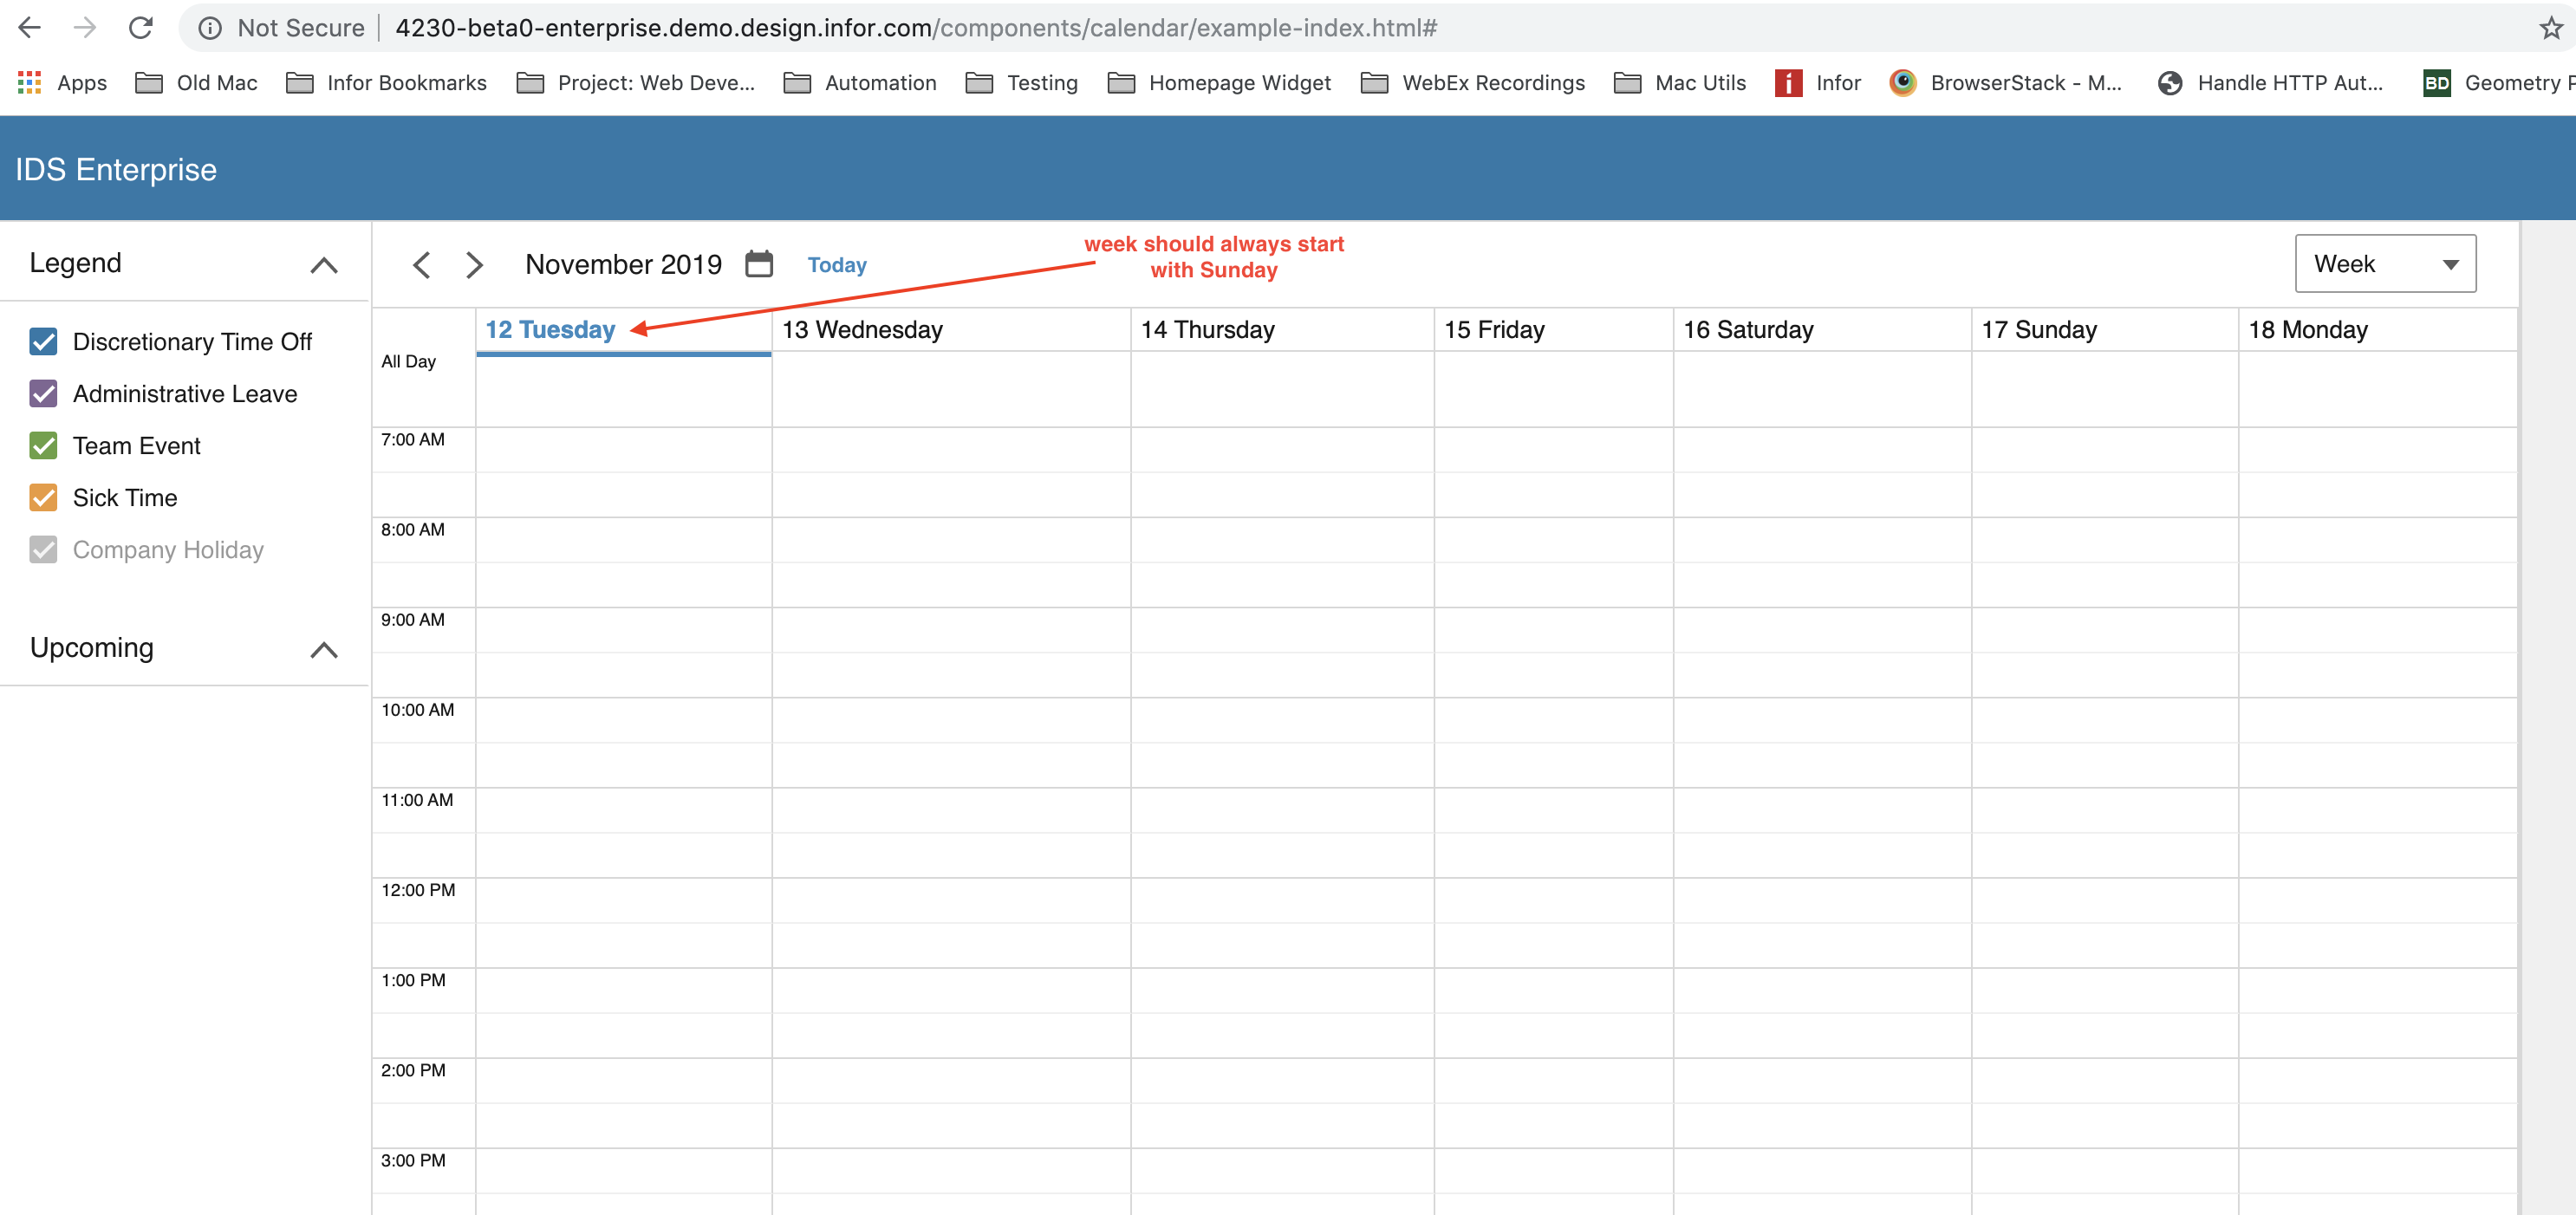The width and height of the screenshot is (2576, 1215).
Task: Toggle the Team Event checkbox
Action: tap(43, 446)
